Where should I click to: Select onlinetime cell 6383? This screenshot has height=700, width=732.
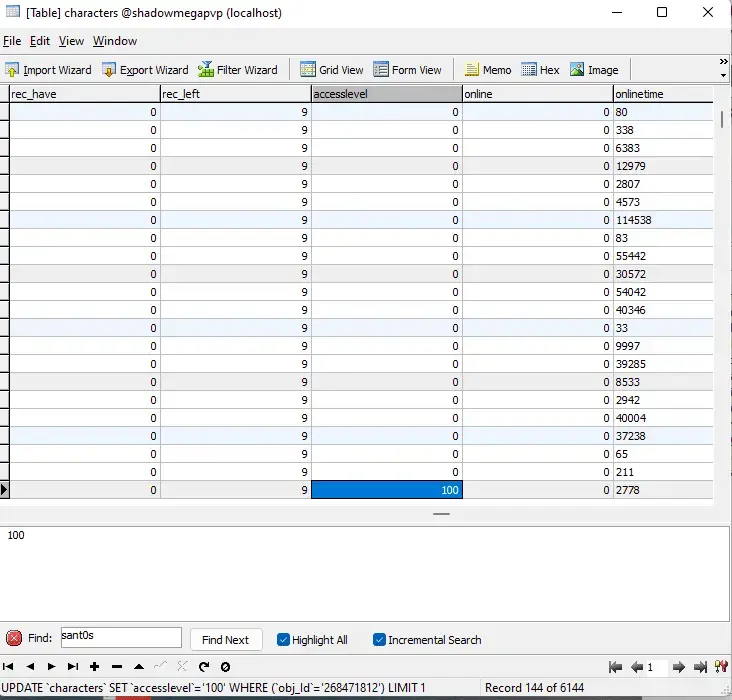[663, 148]
